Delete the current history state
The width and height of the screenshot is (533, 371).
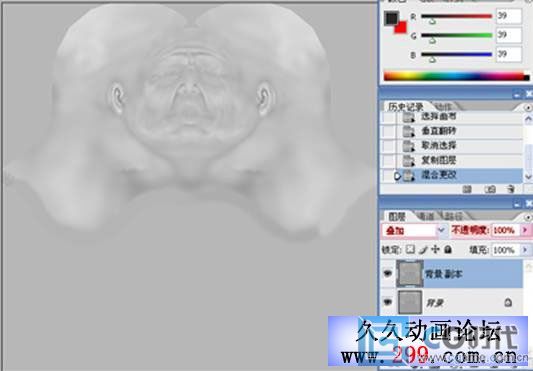tap(510, 189)
